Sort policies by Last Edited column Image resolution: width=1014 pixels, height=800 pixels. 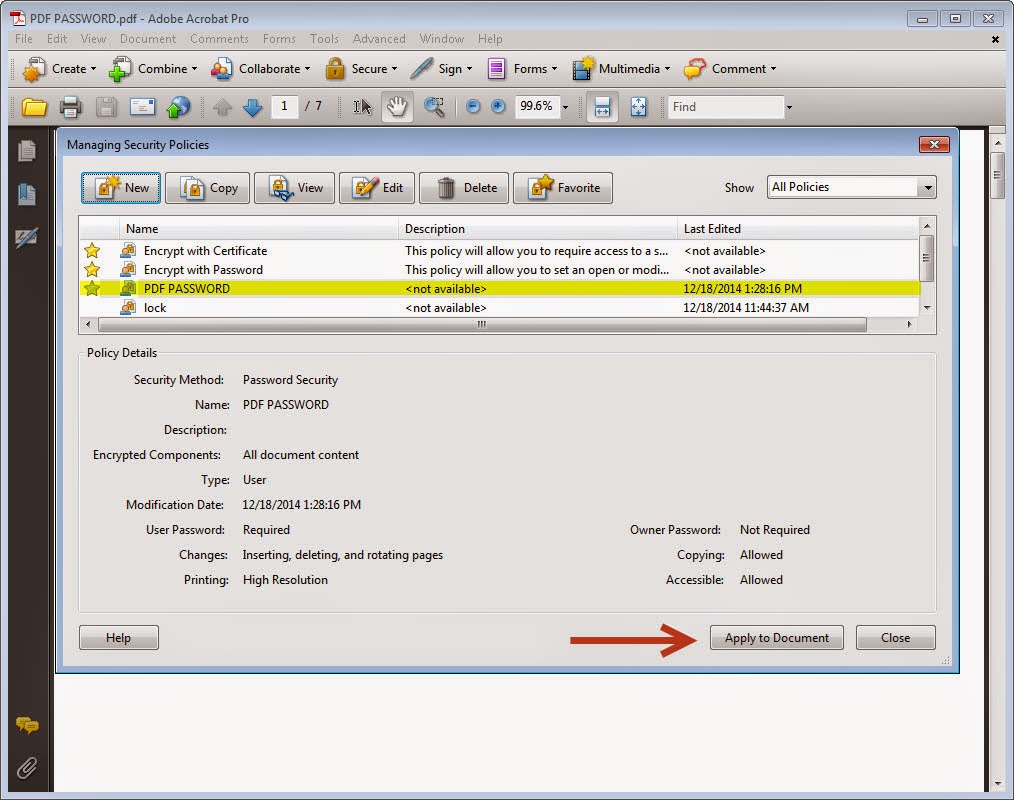(x=798, y=228)
